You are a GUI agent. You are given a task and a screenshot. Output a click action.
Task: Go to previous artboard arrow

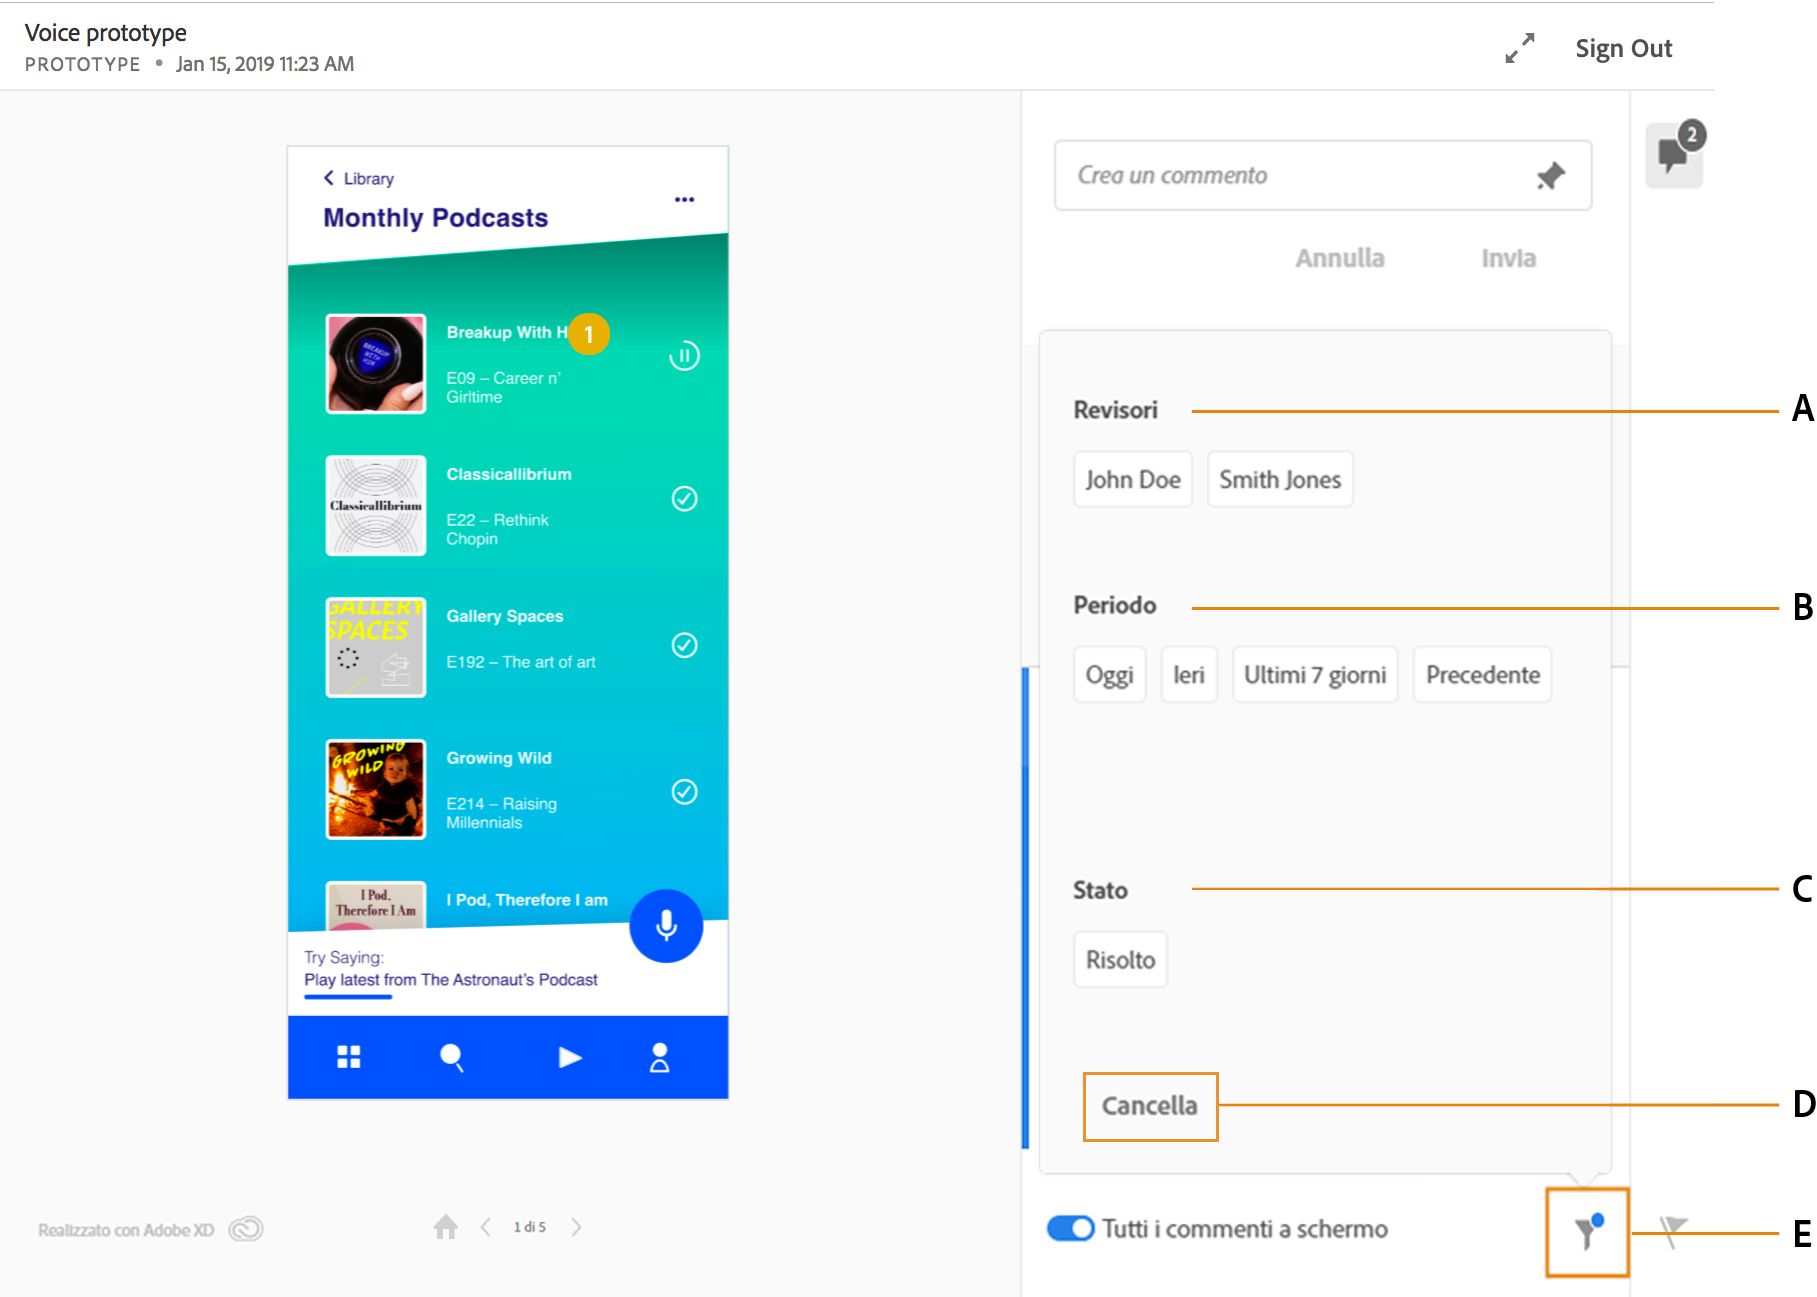486,1227
